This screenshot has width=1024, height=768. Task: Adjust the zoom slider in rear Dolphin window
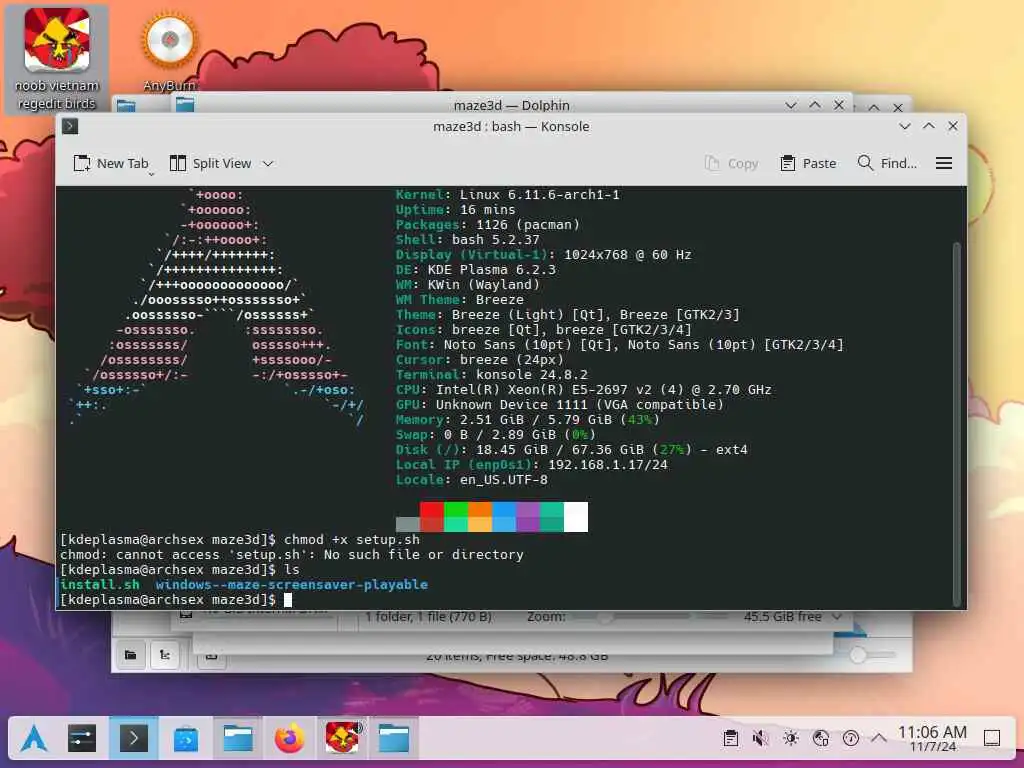pyautogui.click(x=872, y=654)
